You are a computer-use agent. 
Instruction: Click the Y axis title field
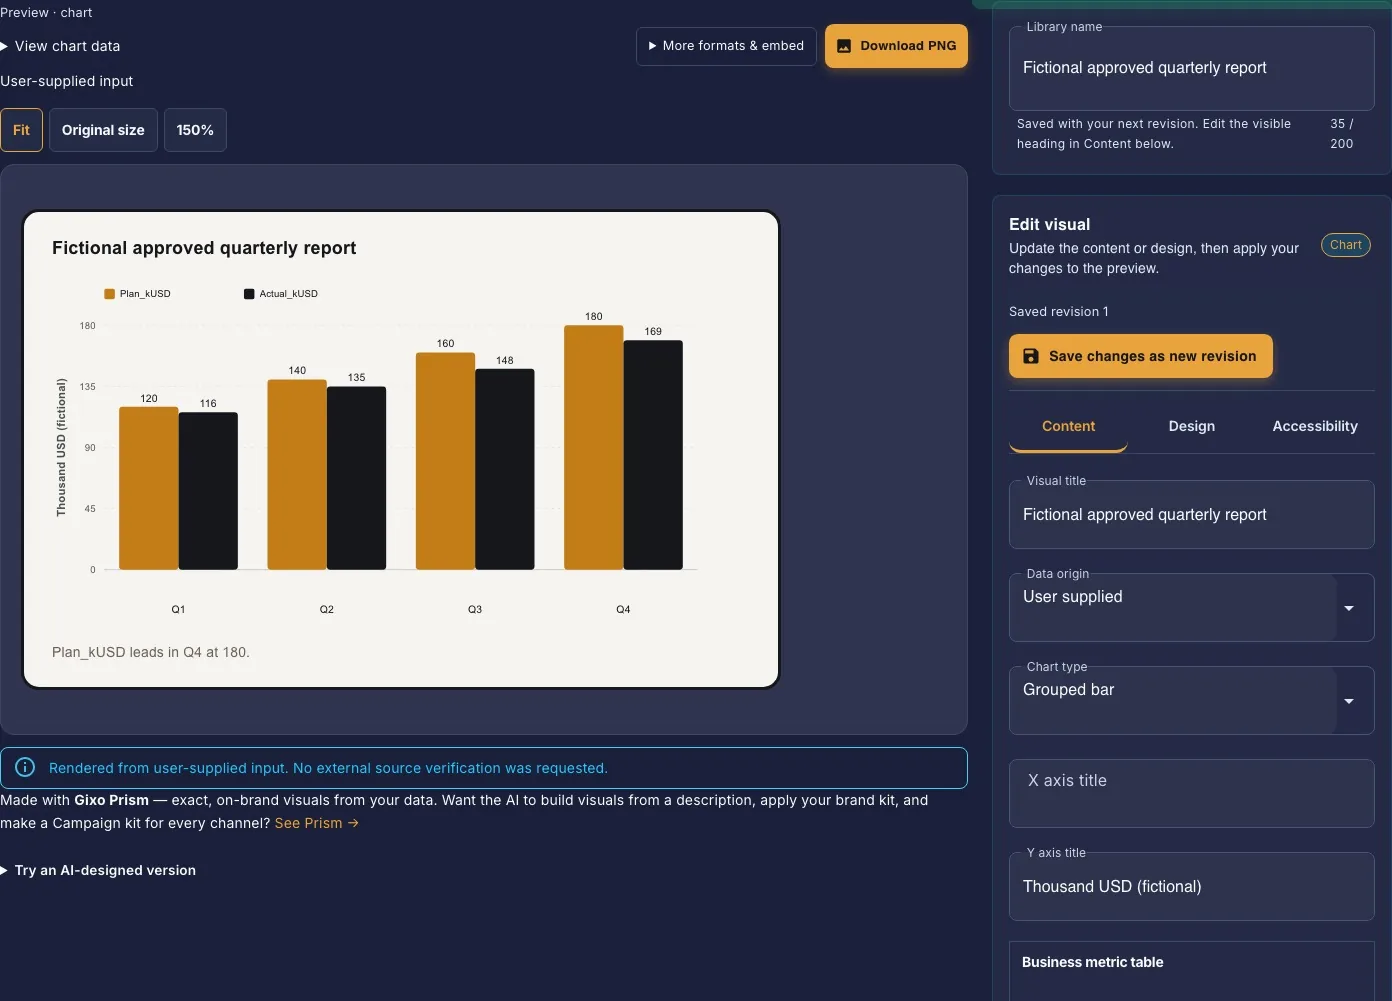tap(1191, 886)
